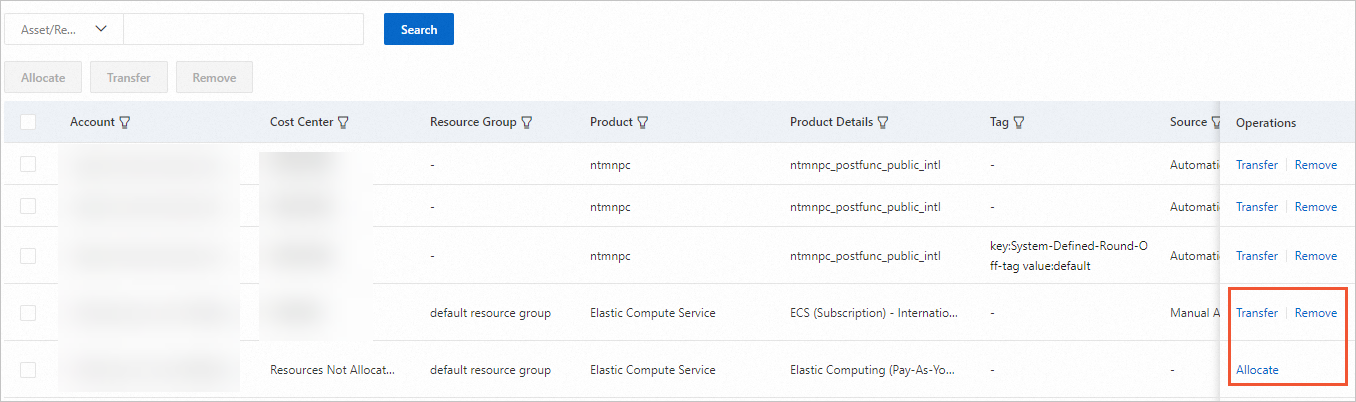Image resolution: width=1356 pixels, height=402 pixels.
Task: Click the Allocate button above the table
Action: pos(43,78)
